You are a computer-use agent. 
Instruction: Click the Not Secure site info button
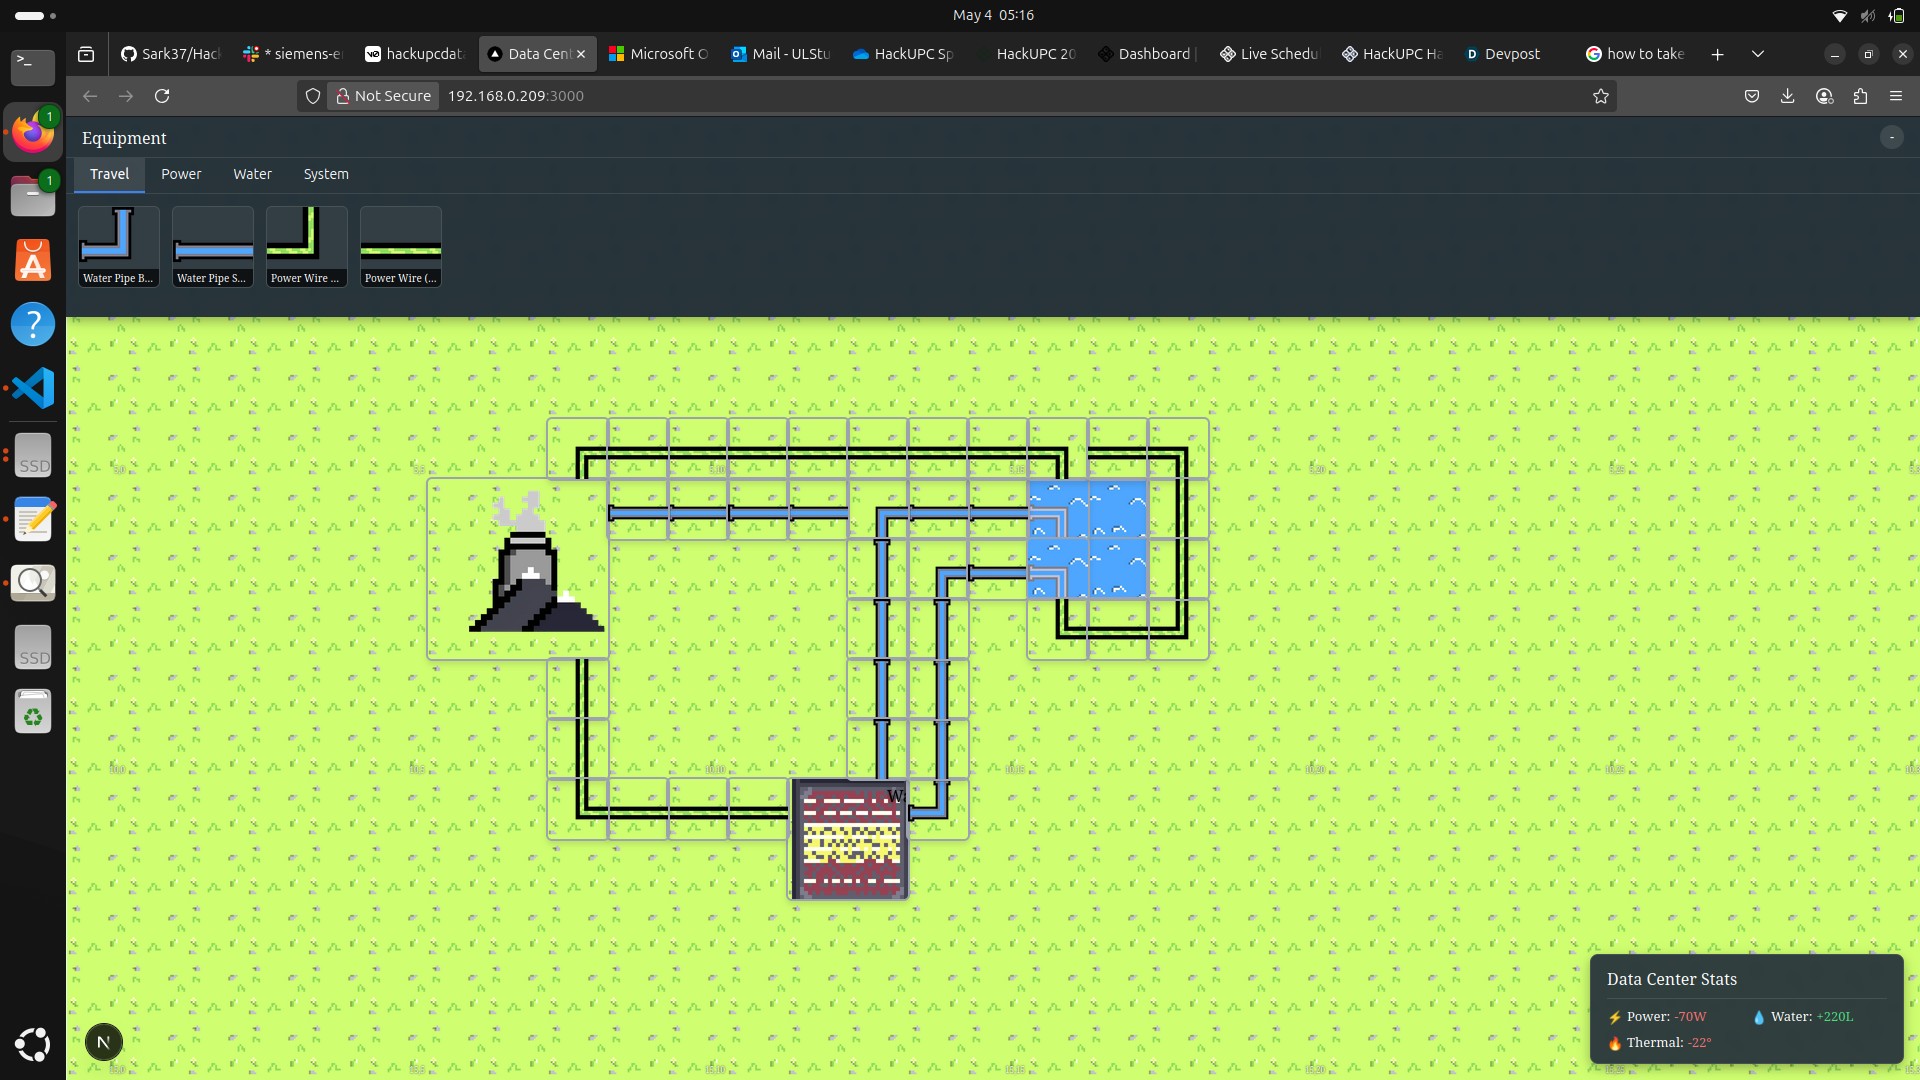(x=384, y=96)
